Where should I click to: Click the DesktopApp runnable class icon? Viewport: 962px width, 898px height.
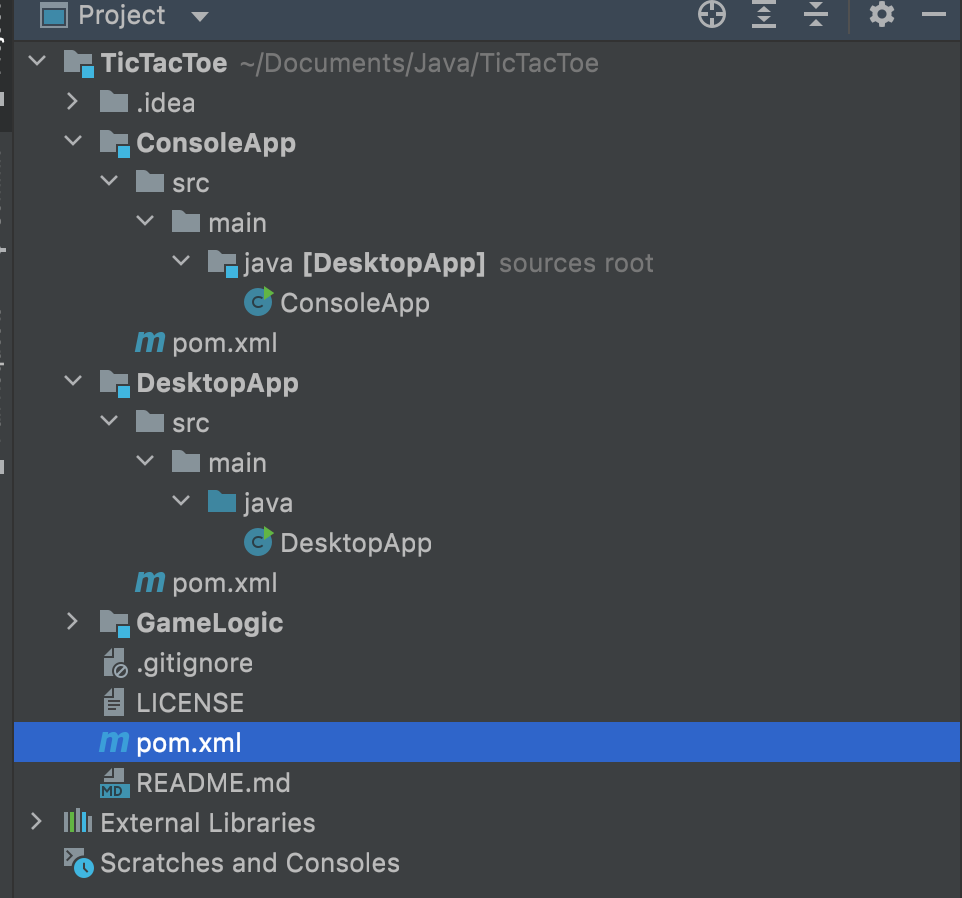pyautogui.click(x=258, y=541)
